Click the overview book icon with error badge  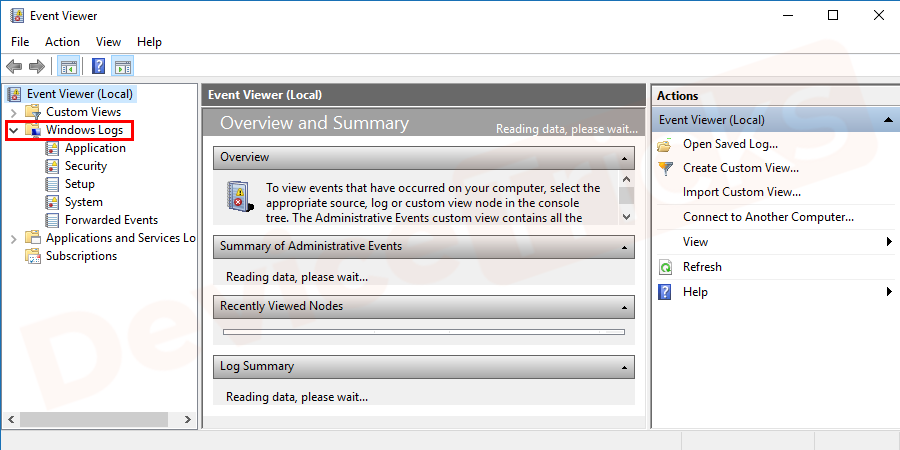(239, 195)
